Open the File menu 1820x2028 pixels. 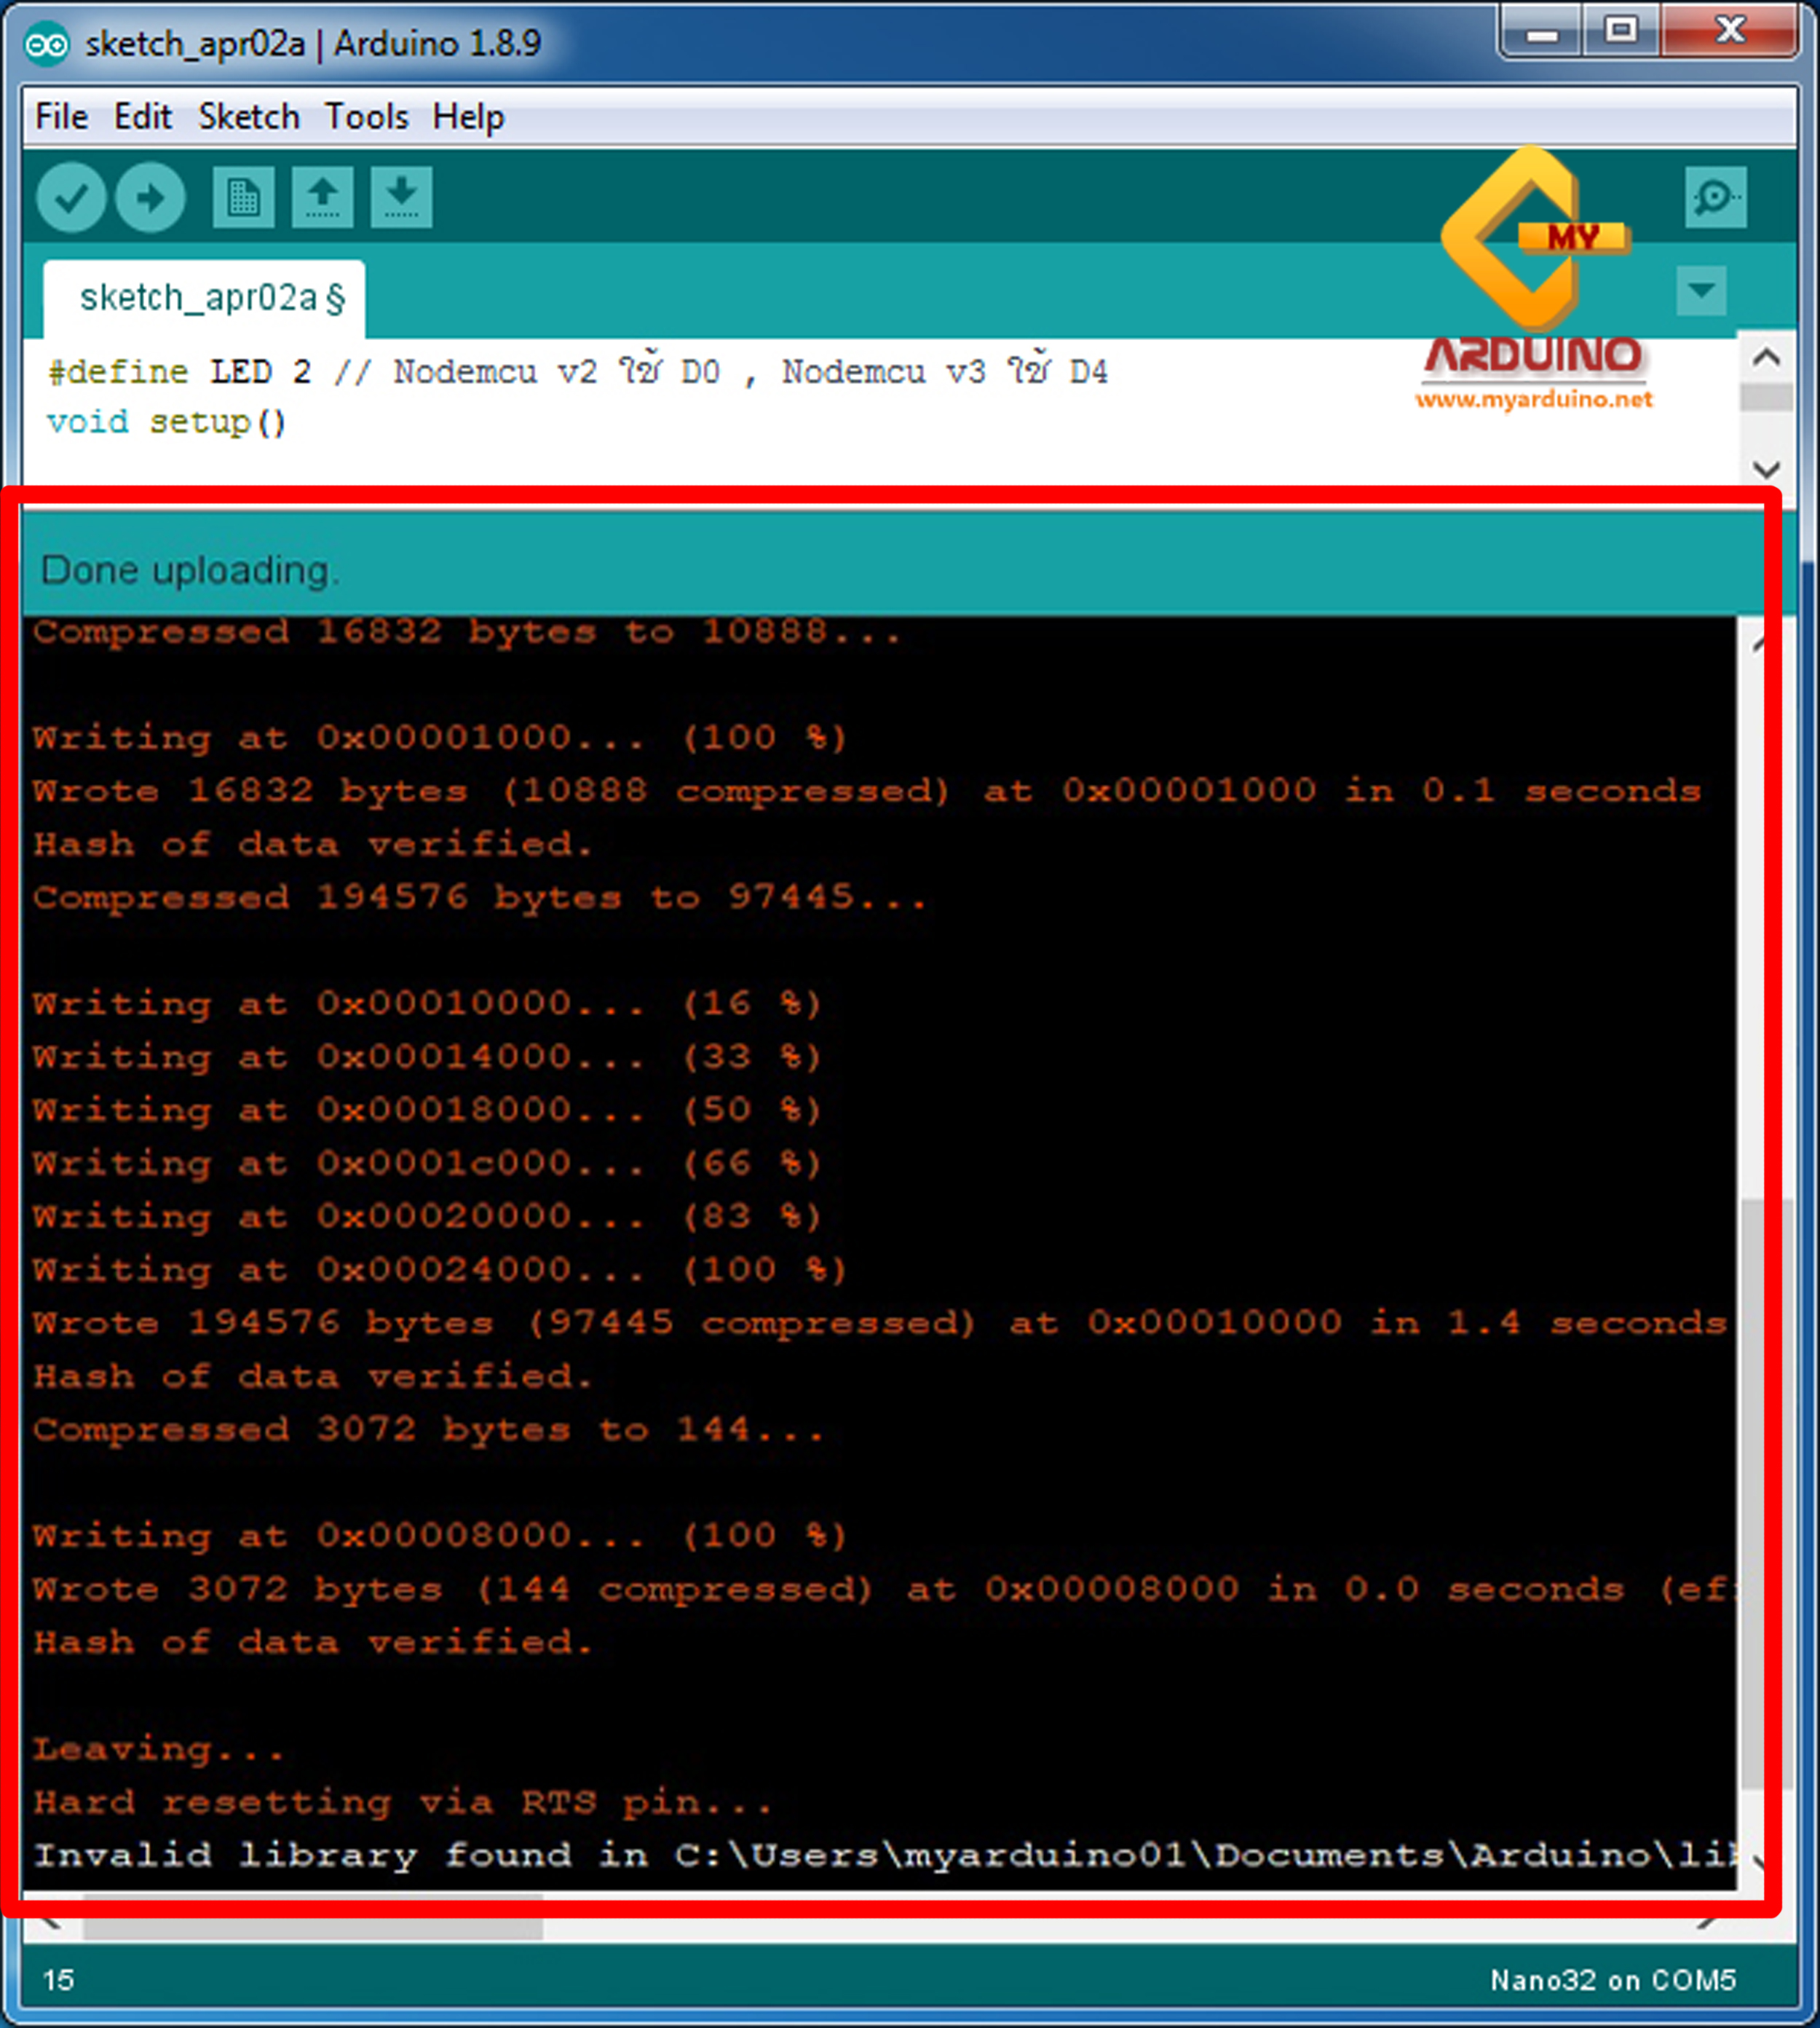(x=61, y=117)
